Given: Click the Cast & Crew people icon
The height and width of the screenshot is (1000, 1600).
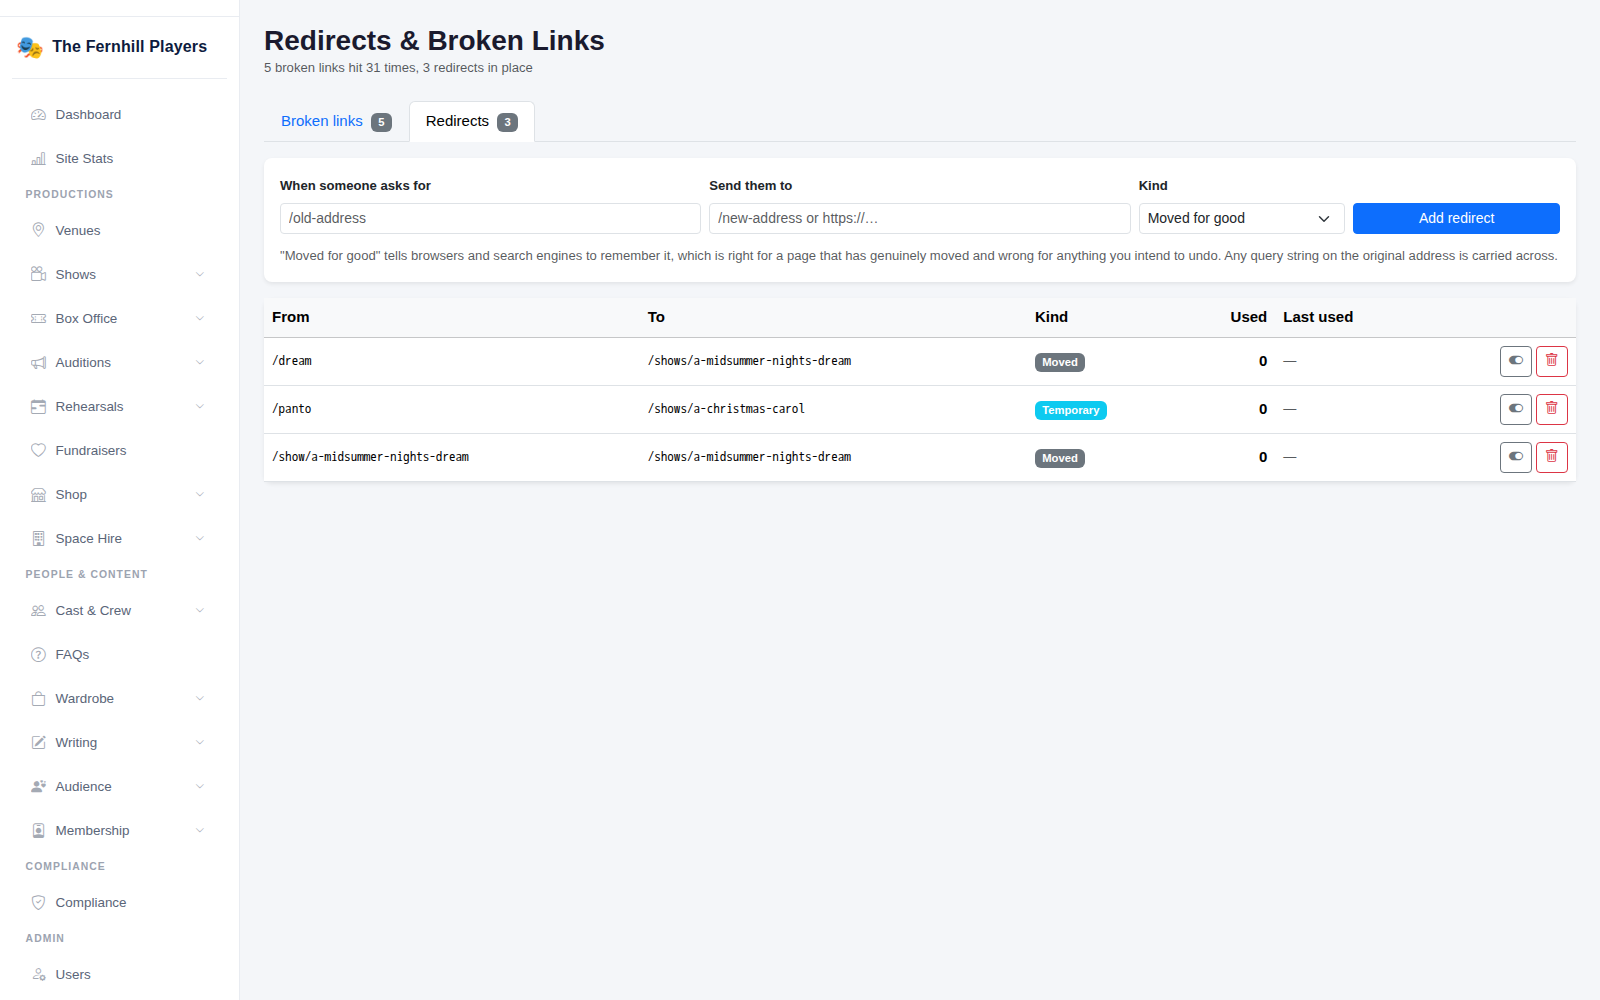Looking at the screenshot, I should pyautogui.click(x=38, y=611).
